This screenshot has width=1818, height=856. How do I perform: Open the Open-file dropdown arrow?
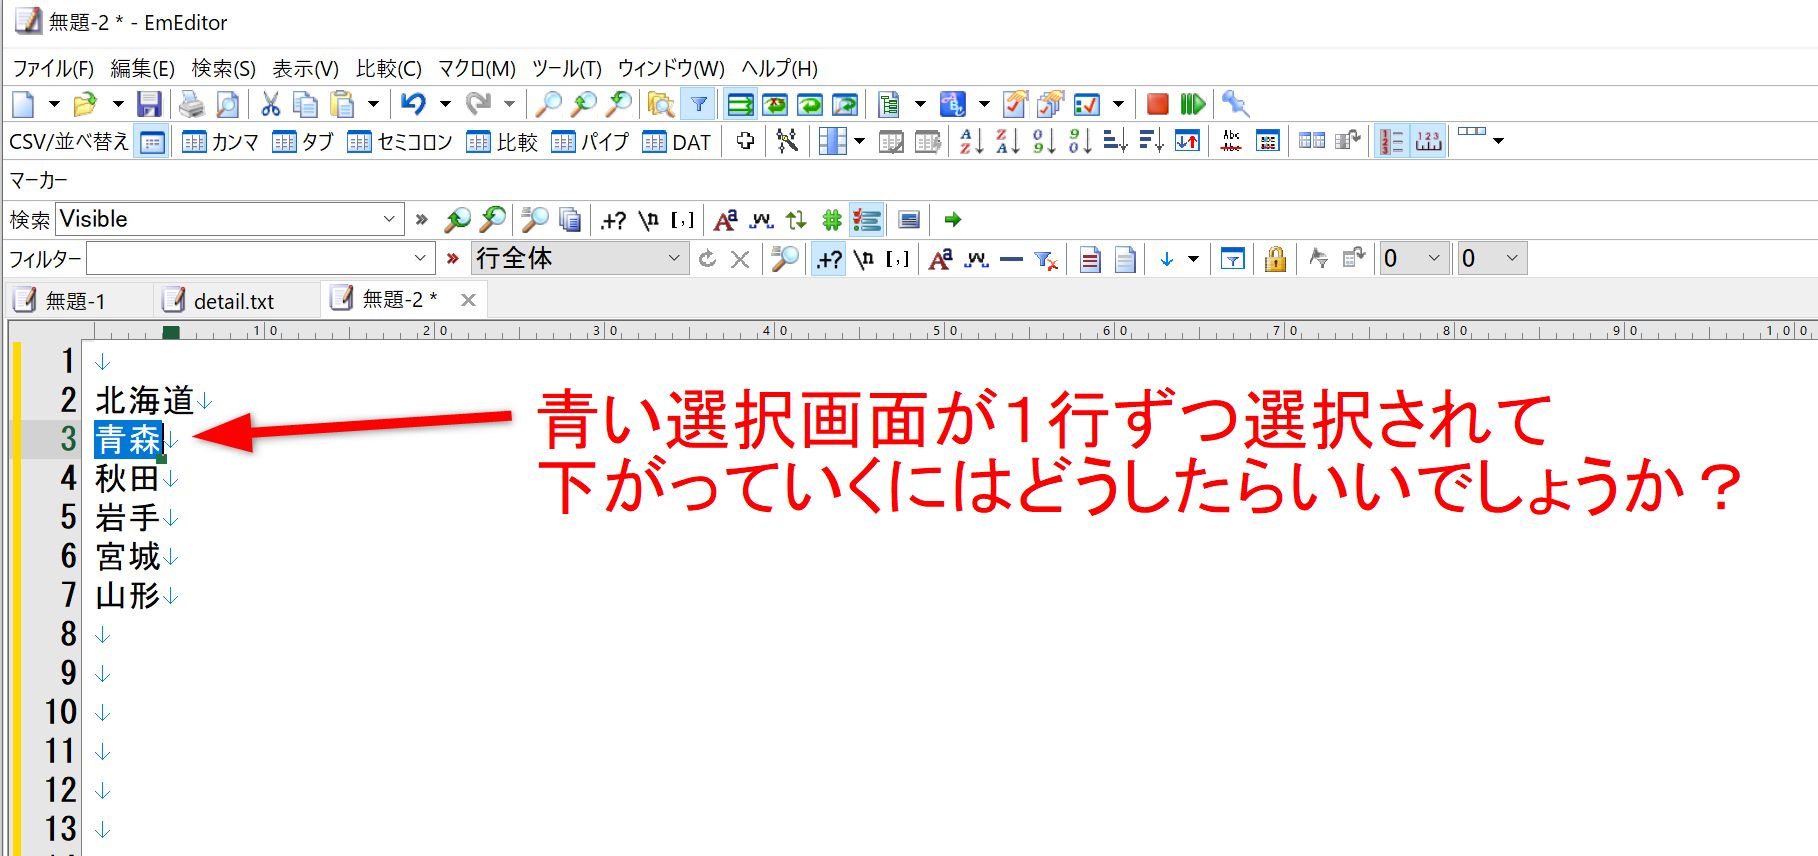pyautogui.click(x=117, y=104)
